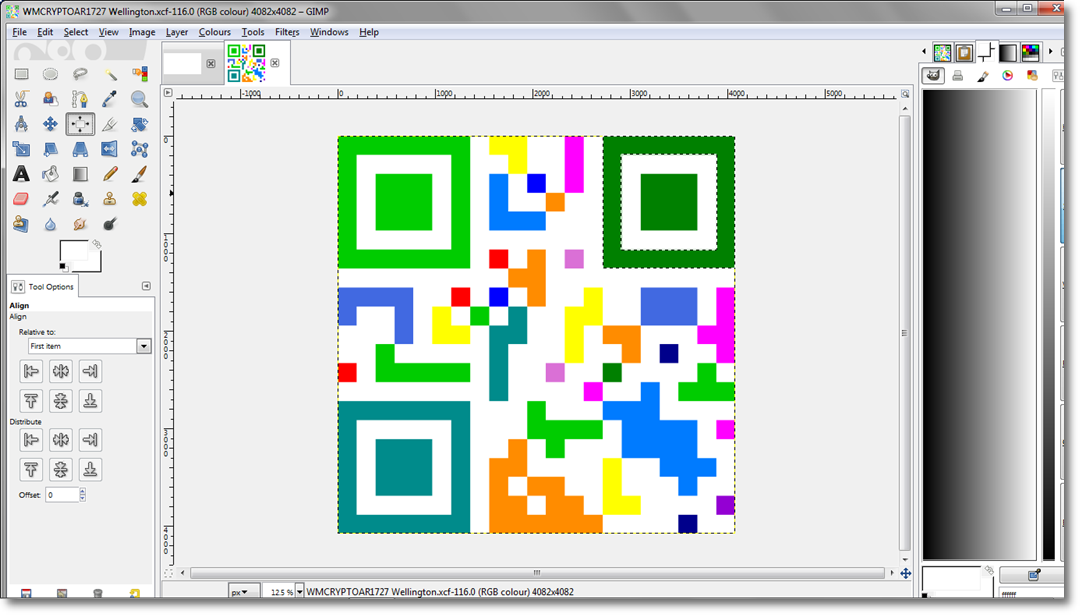Choose the Heal bandage tool

tap(139, 199)
